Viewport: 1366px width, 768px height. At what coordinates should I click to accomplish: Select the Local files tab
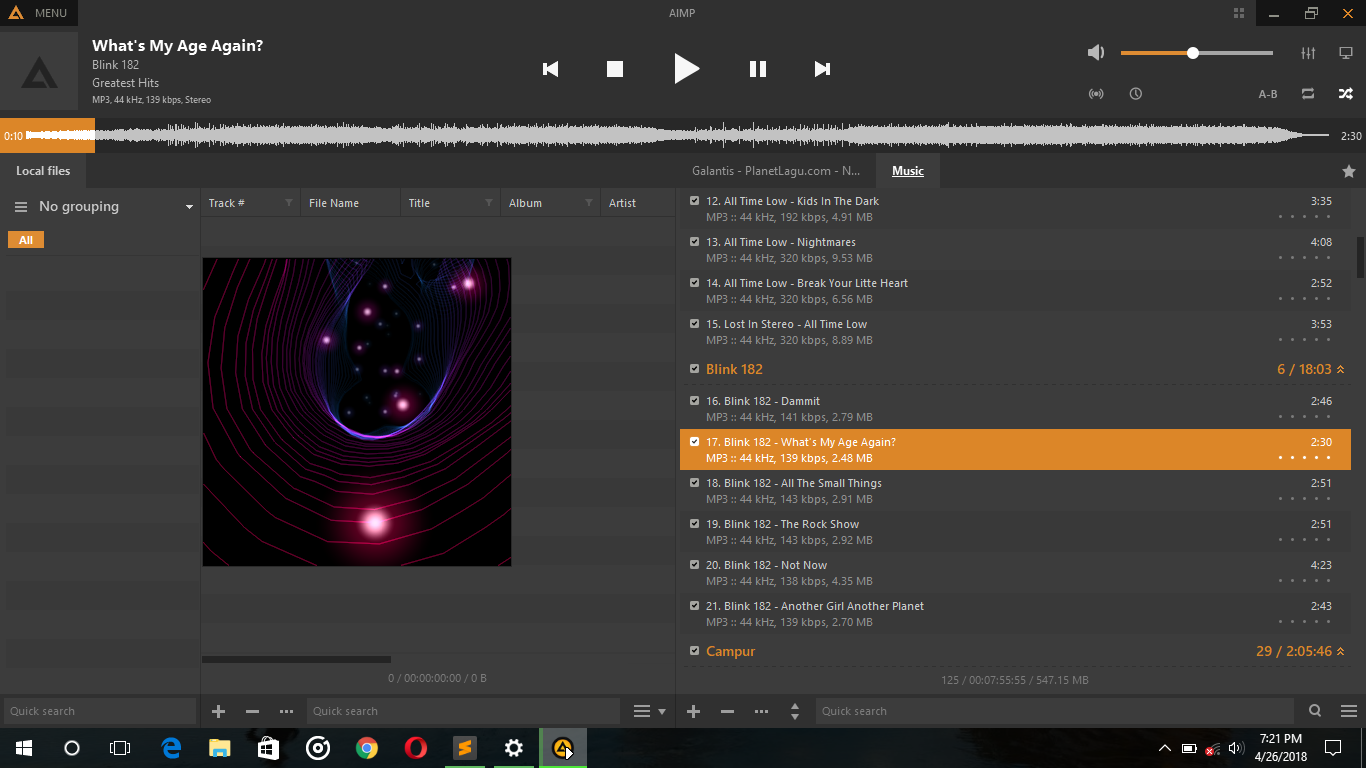click(43, 171)
